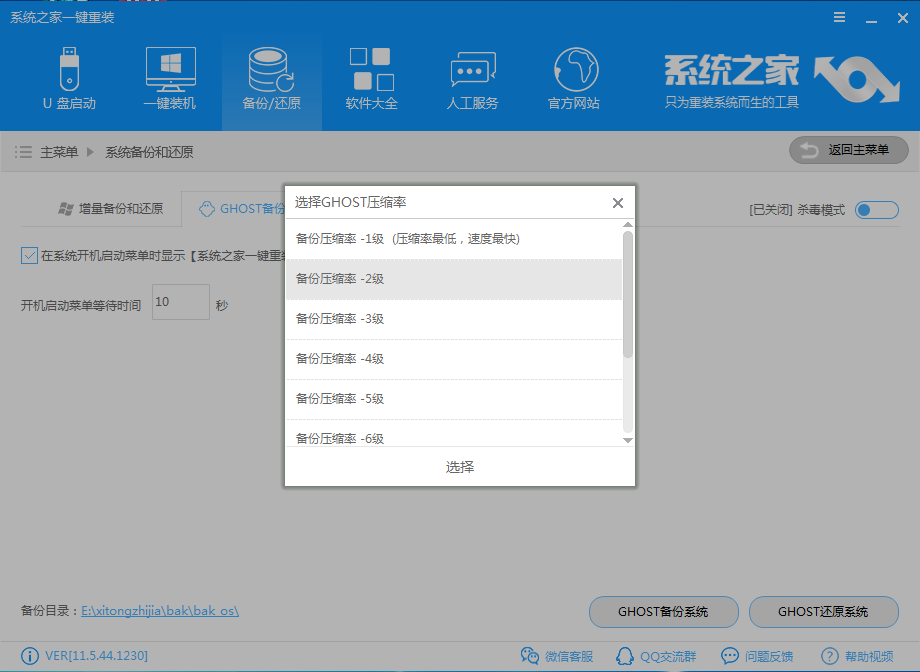
Task: Confirm with the 选择 button
Action: point(459,466)
